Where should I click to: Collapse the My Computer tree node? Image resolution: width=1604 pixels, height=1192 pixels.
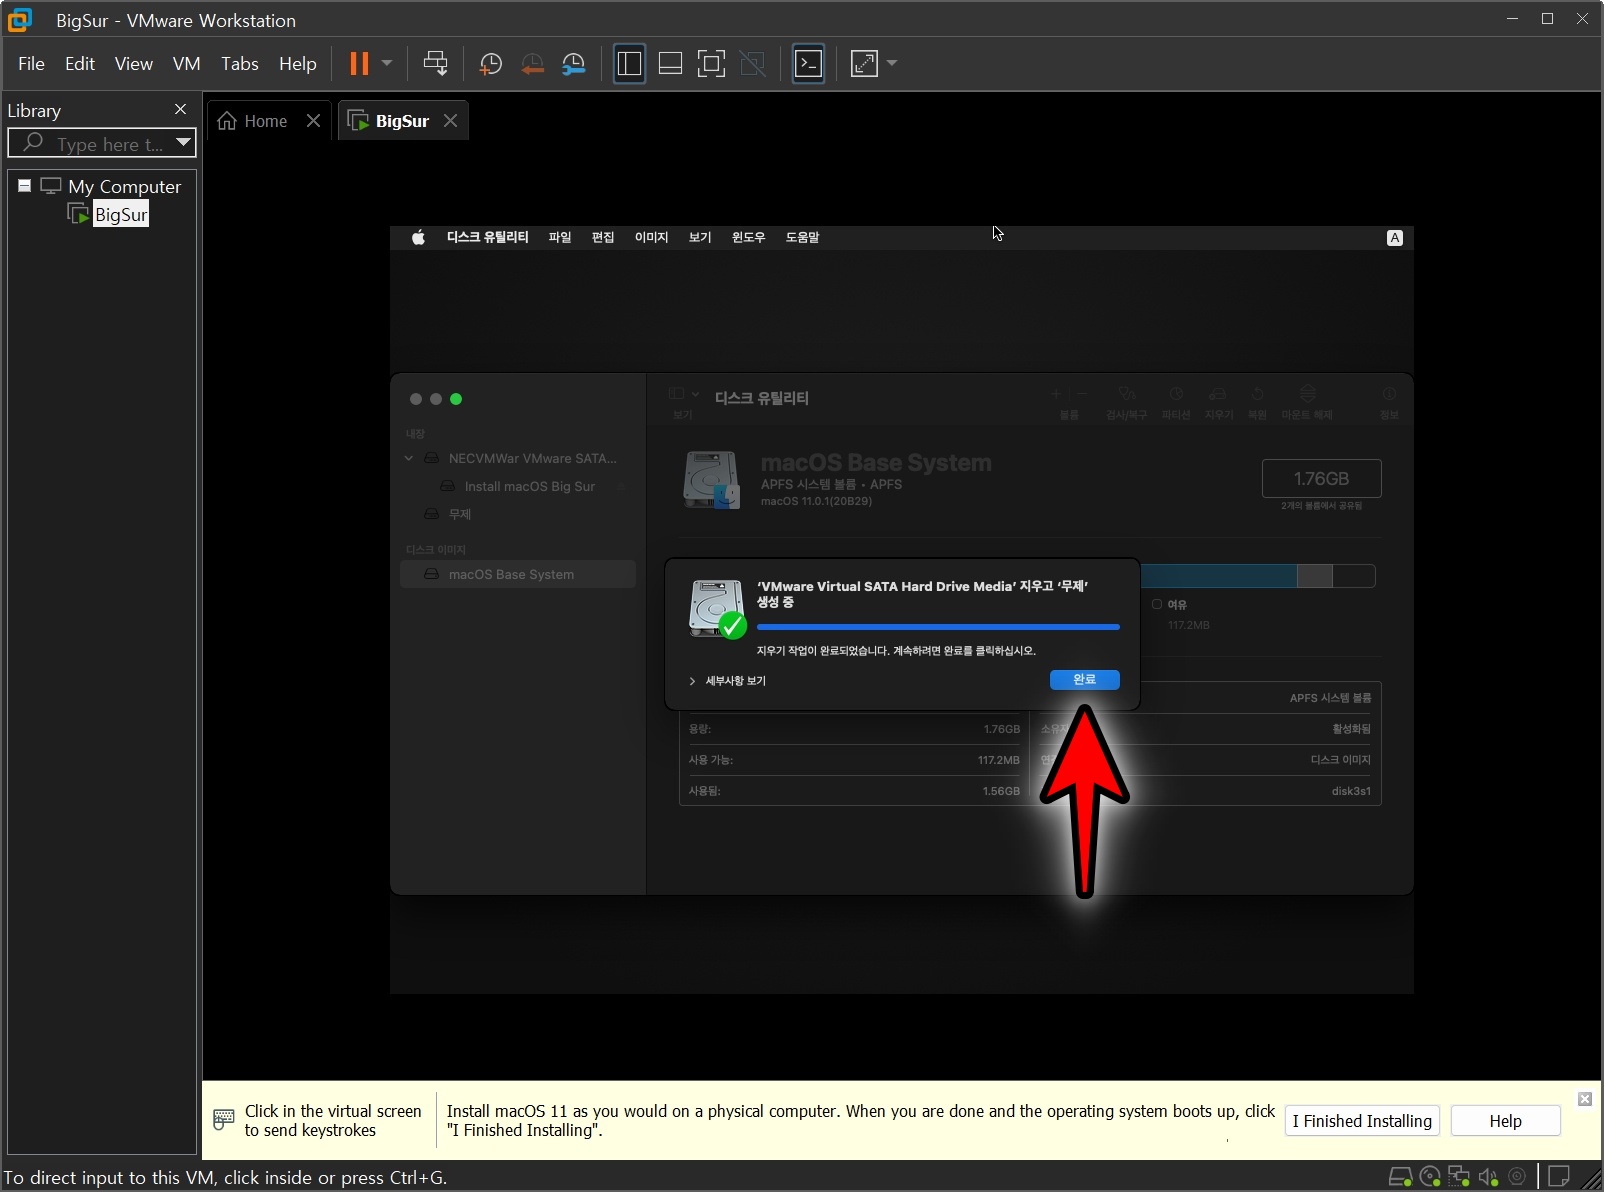click(x=25, y=186)
